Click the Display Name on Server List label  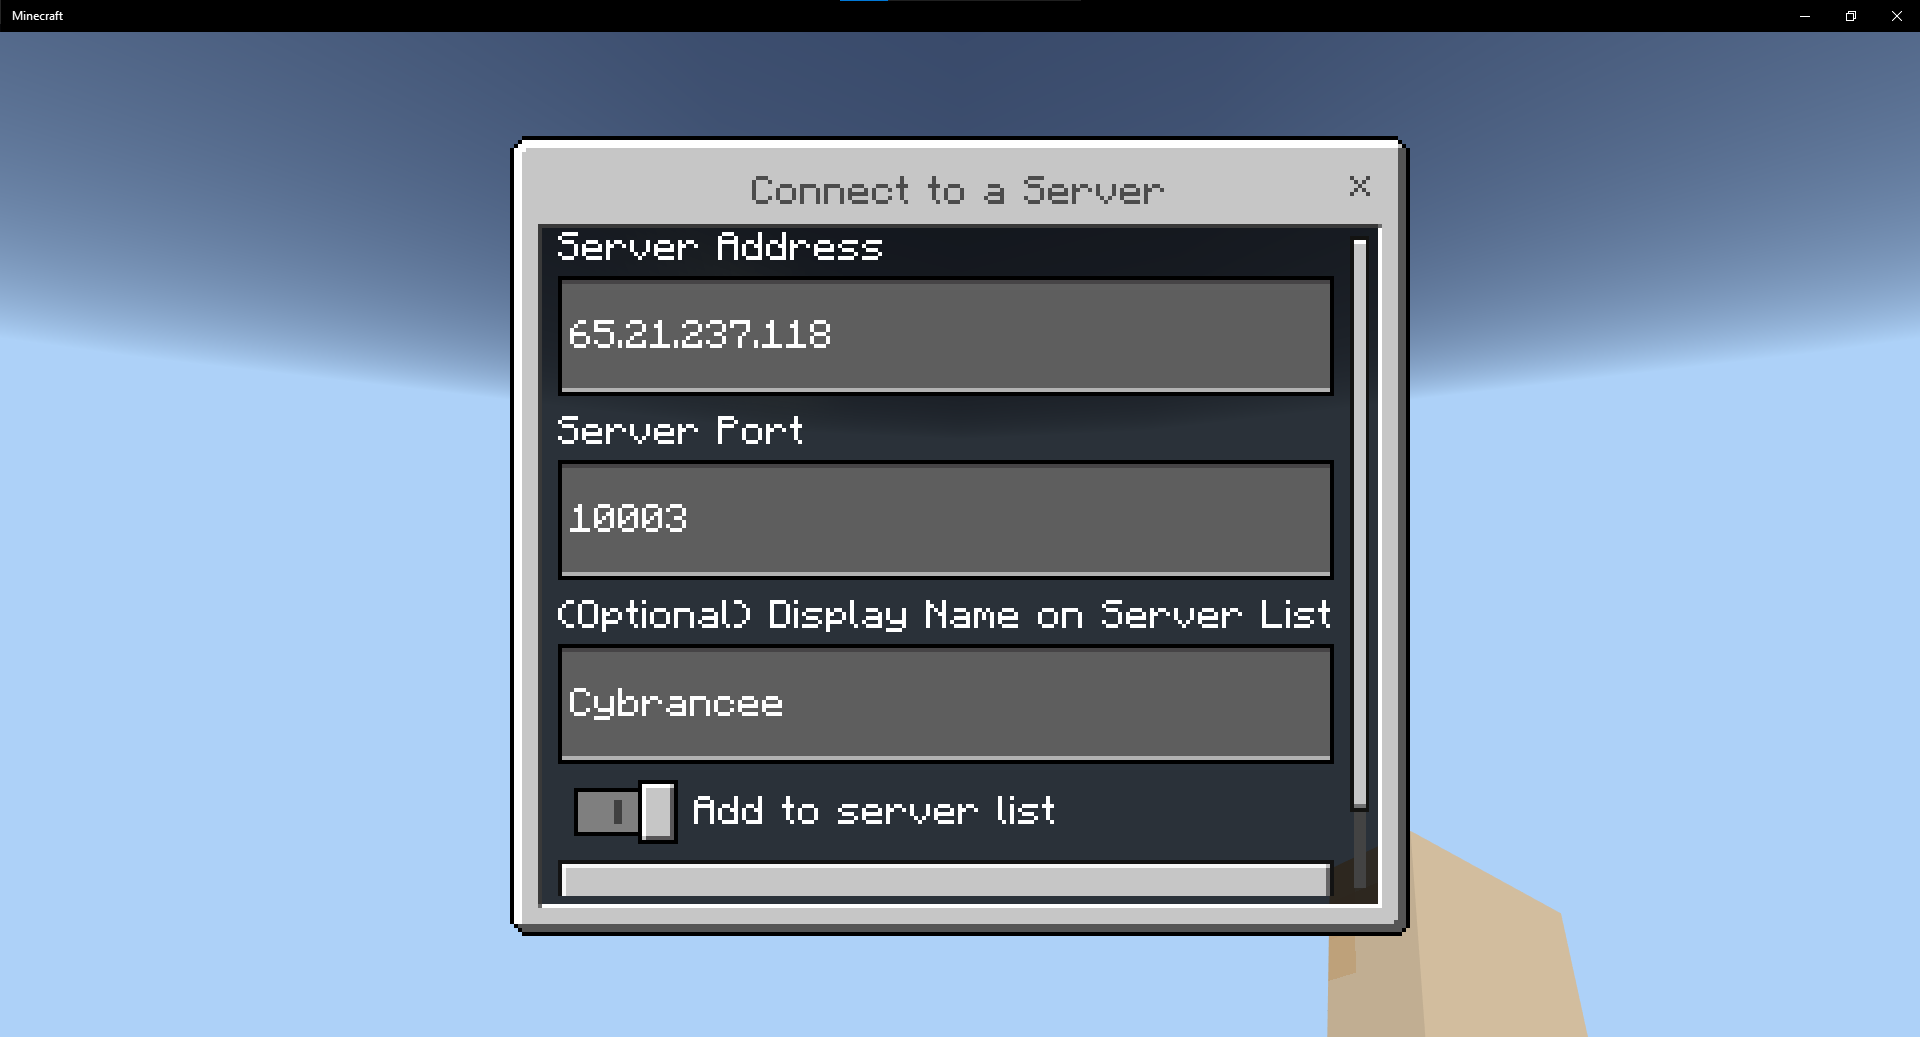(943, 614)
